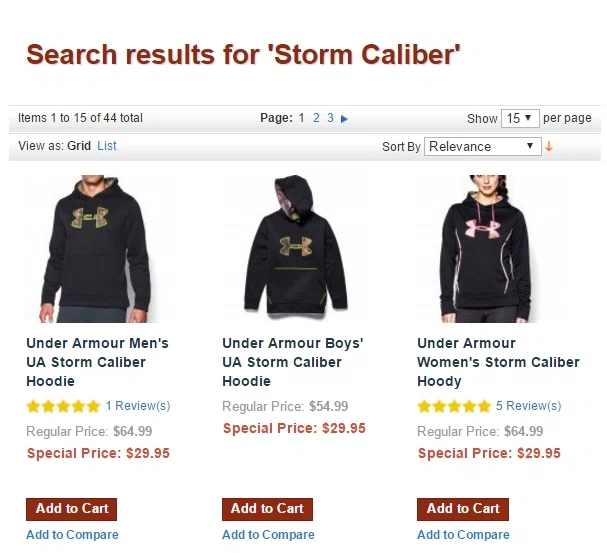The height and width of the screenshot is (553, 607).
Task: Add the Women's hoody to cart
Action: 463,509
